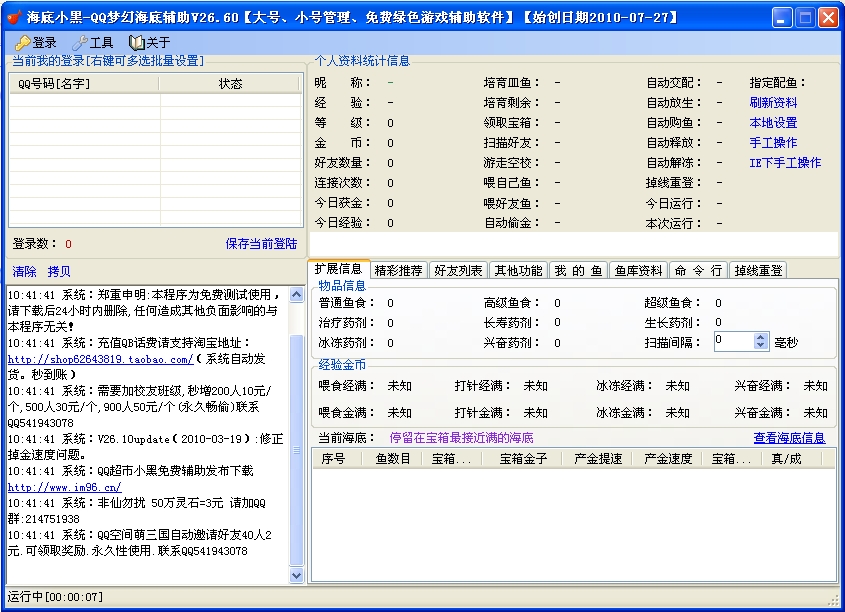845x612 pixels.
Task: Click the wrench icon beside 工具
Action: [80, 43]
